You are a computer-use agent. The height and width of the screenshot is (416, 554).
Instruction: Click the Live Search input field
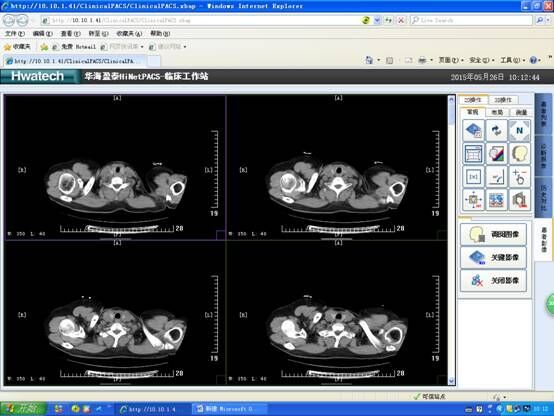(471, 20)
